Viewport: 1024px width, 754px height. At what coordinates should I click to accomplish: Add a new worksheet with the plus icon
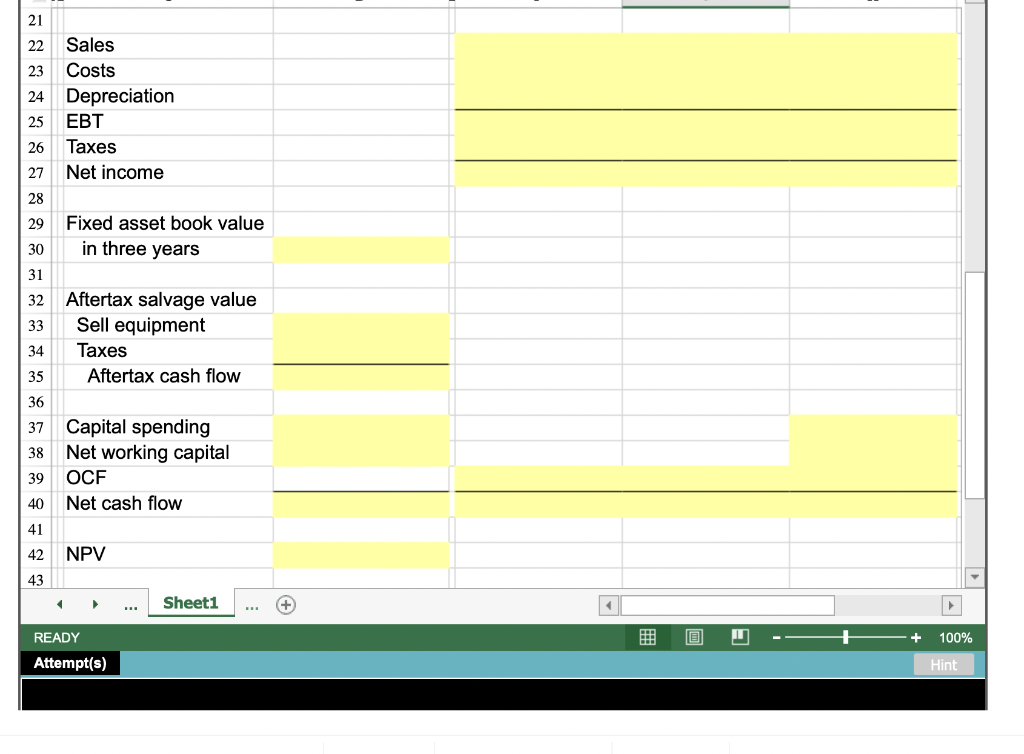click(x=286, y=604)
